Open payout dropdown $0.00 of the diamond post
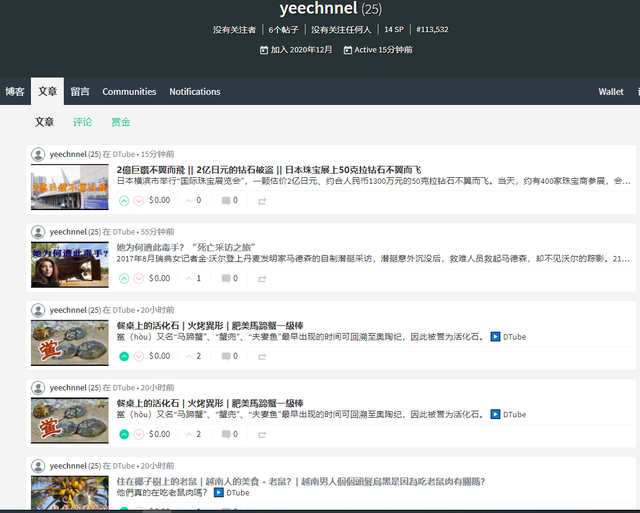Screen dimensions: 640x513 point(160,200)
